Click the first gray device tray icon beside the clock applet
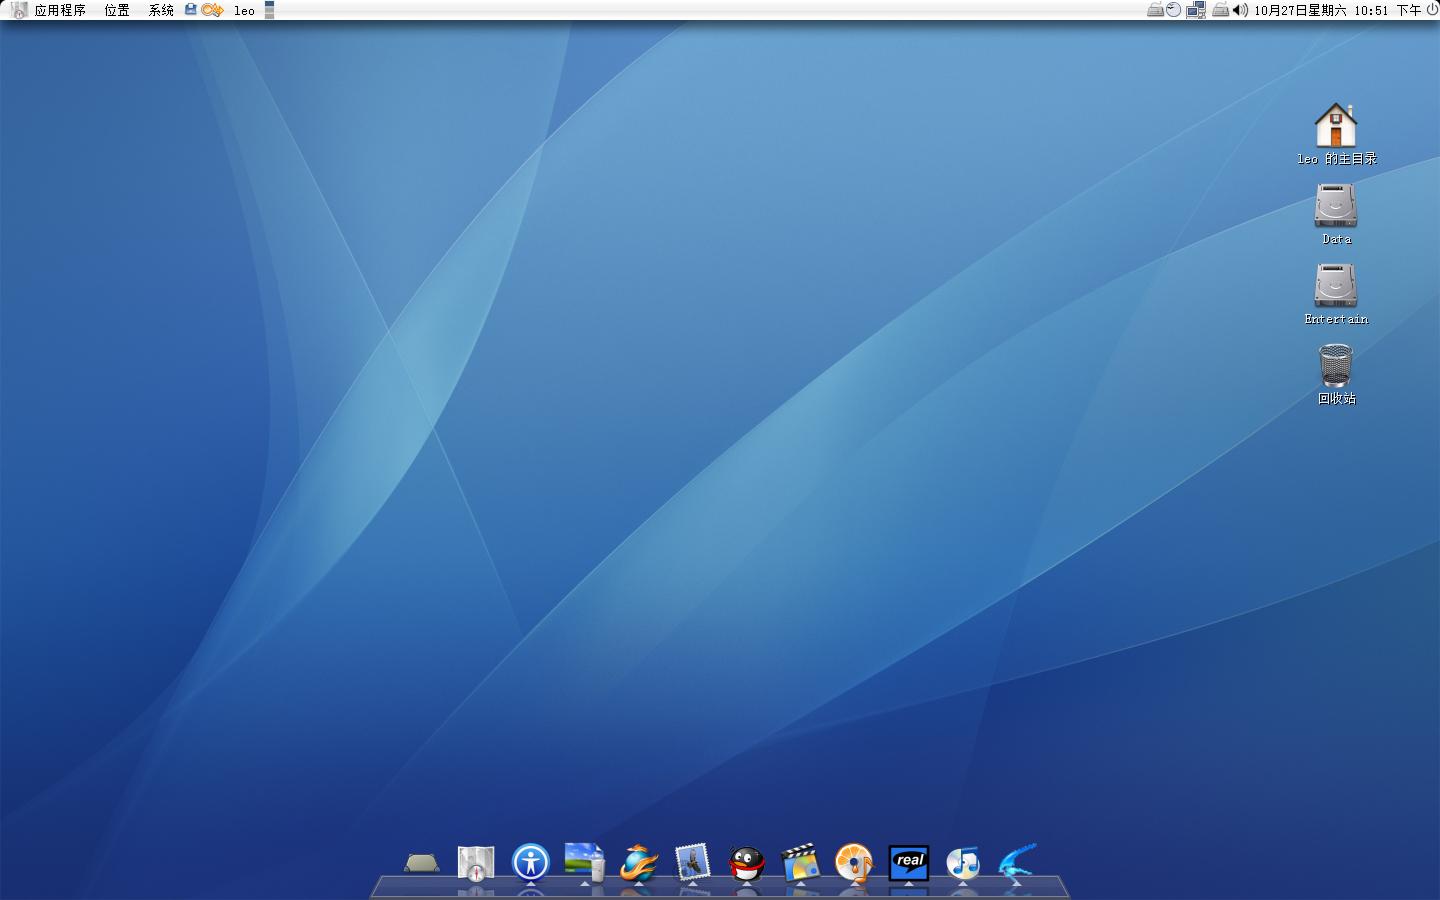 click(x=1155, y=10)
